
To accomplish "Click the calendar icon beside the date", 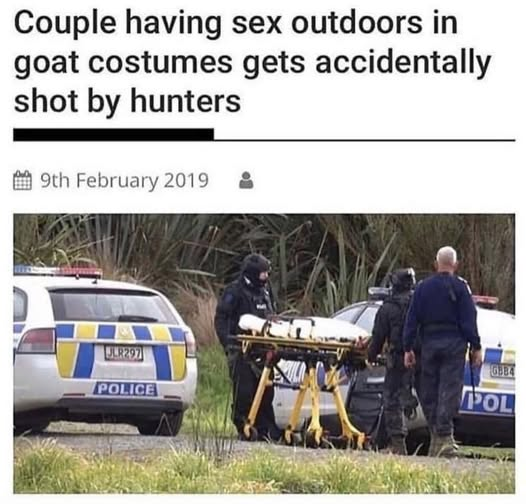I will [22, 181].
